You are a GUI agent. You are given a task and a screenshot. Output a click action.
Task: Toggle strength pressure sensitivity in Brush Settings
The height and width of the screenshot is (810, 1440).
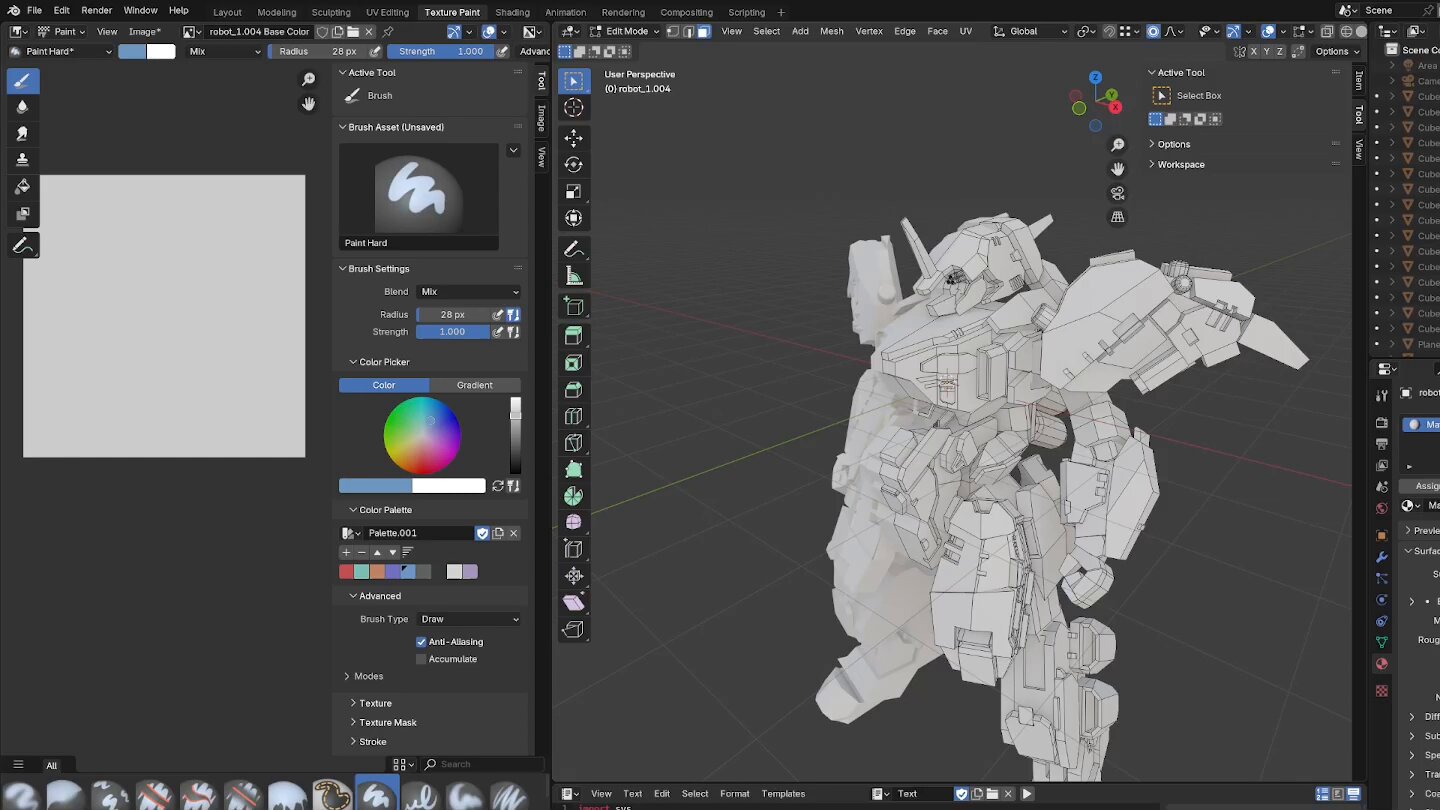(x=498, y=332)
